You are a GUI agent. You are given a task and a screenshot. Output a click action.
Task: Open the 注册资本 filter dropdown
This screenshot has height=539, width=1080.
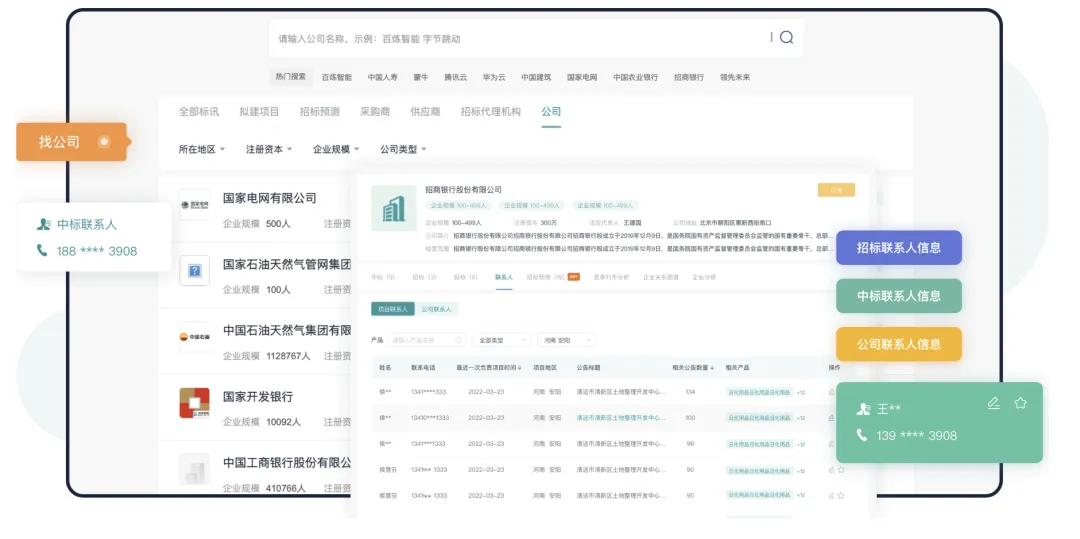[269, 149]
